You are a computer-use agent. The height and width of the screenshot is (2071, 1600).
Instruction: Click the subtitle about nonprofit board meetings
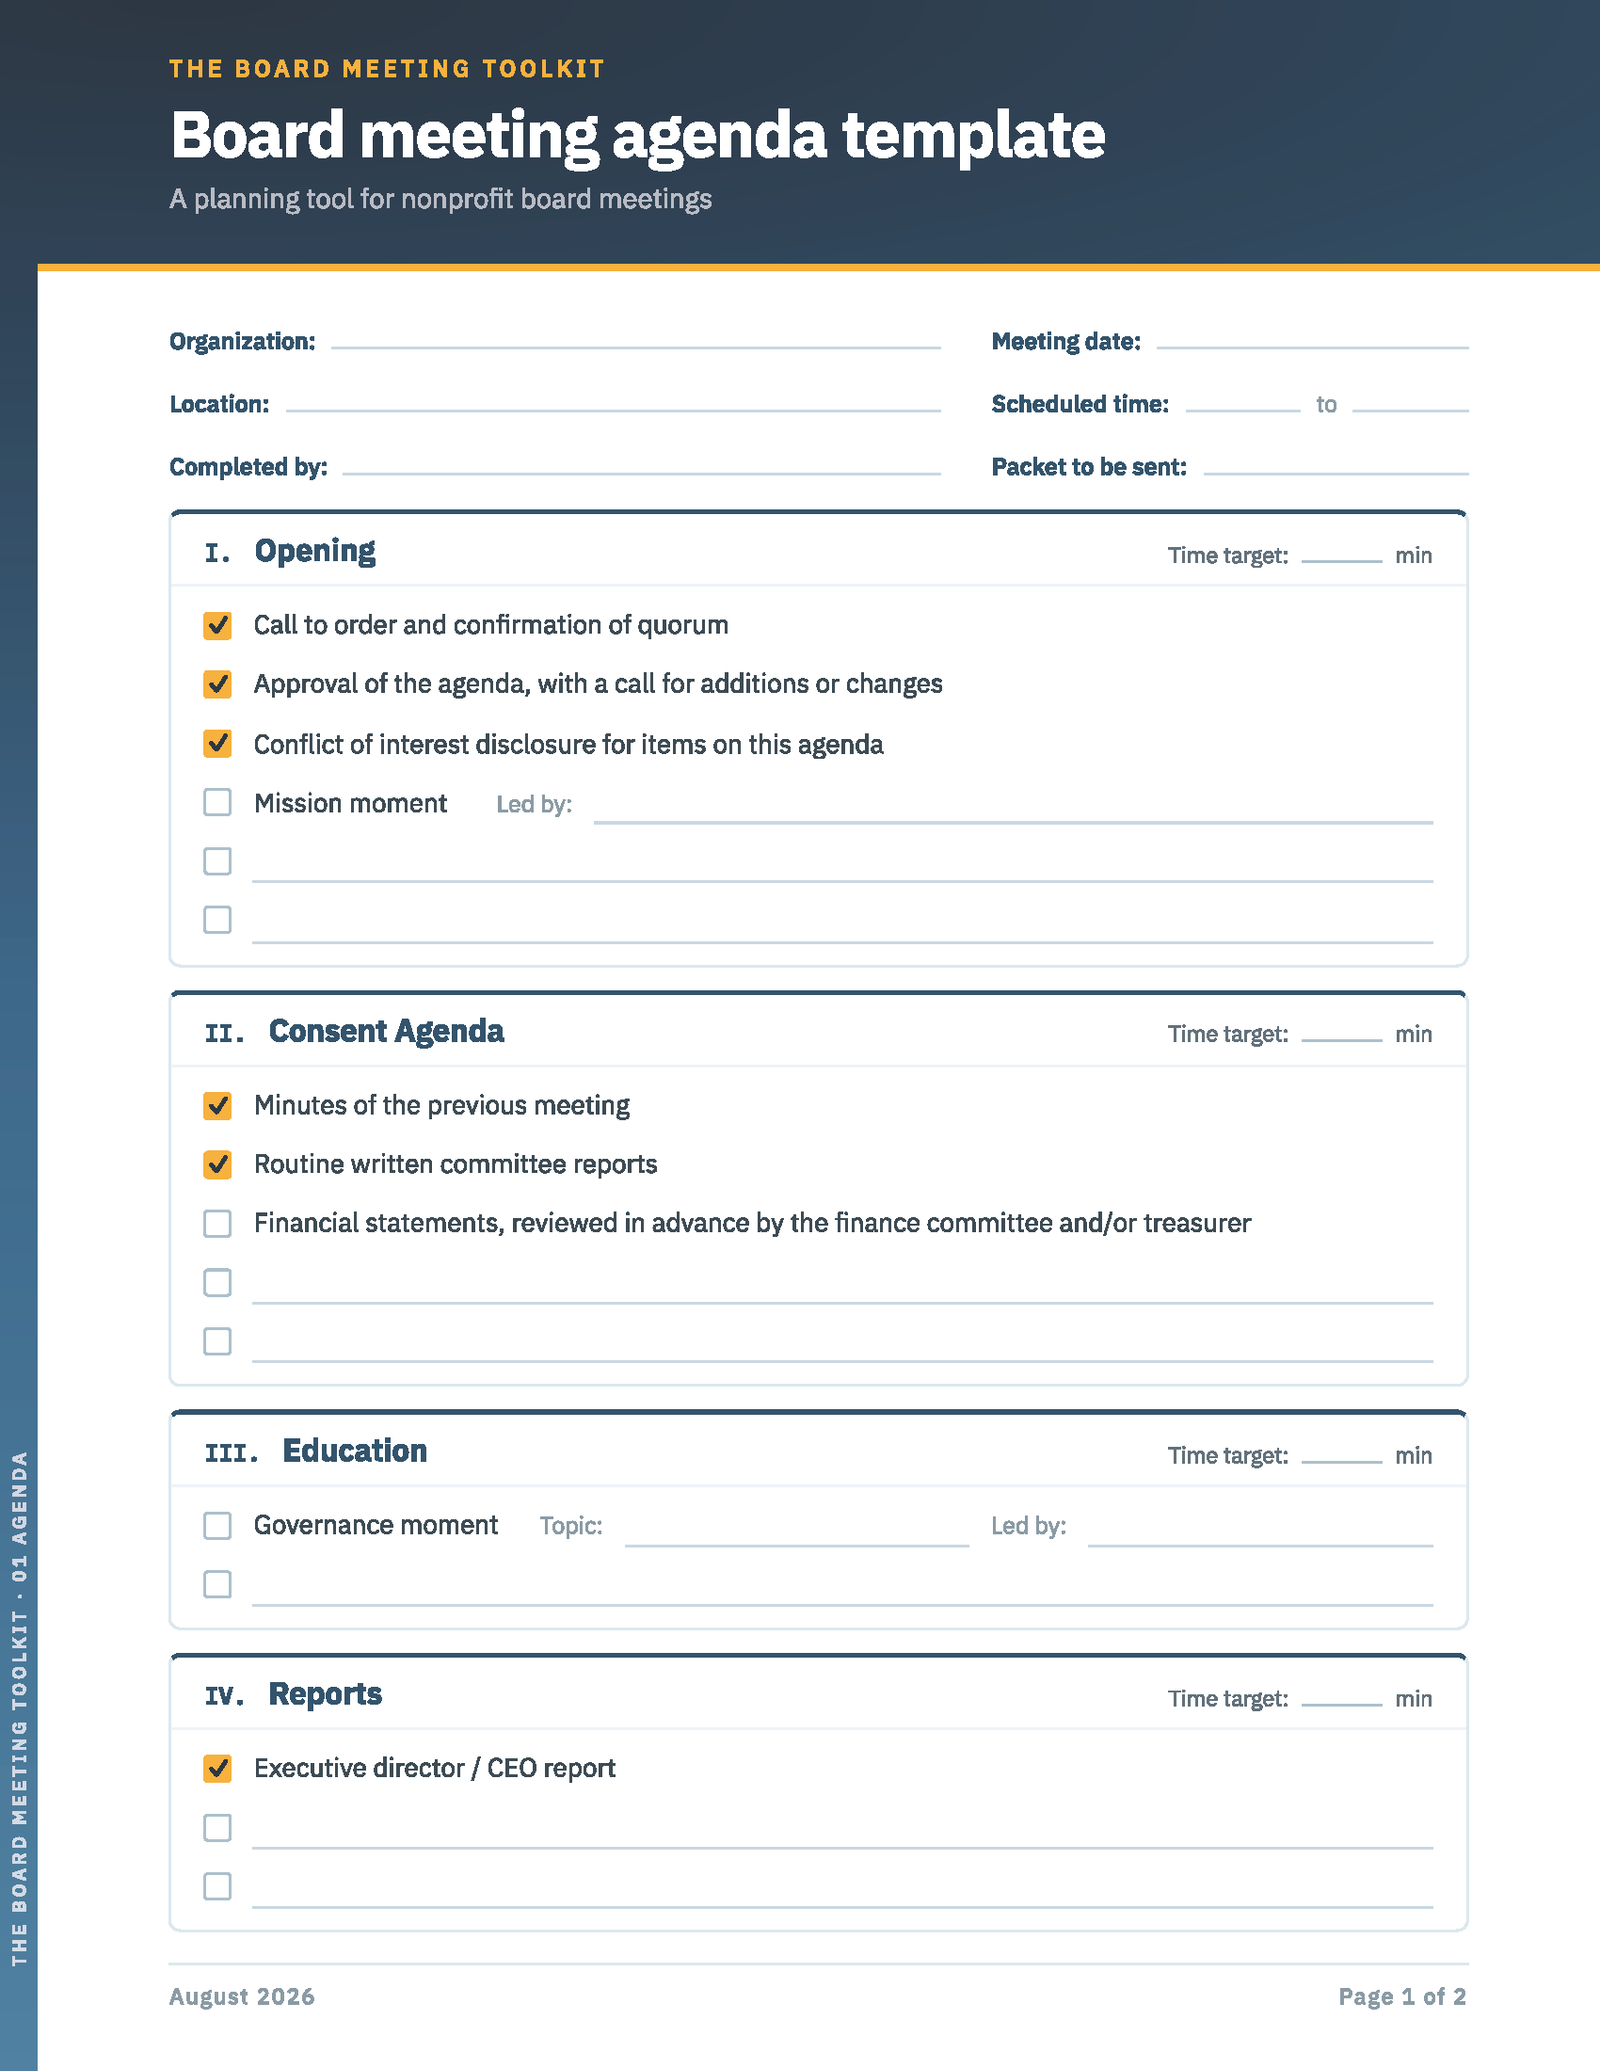[x=441, y=199]
